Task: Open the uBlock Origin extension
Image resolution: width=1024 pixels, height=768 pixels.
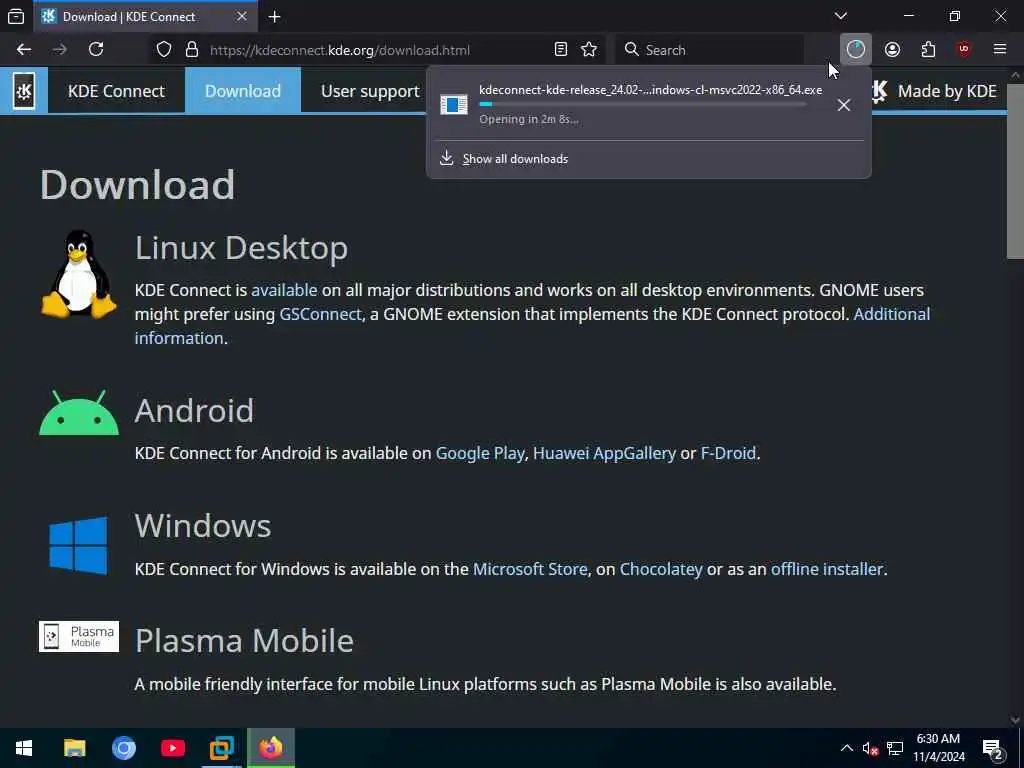Action: click(x=964, y=50)
